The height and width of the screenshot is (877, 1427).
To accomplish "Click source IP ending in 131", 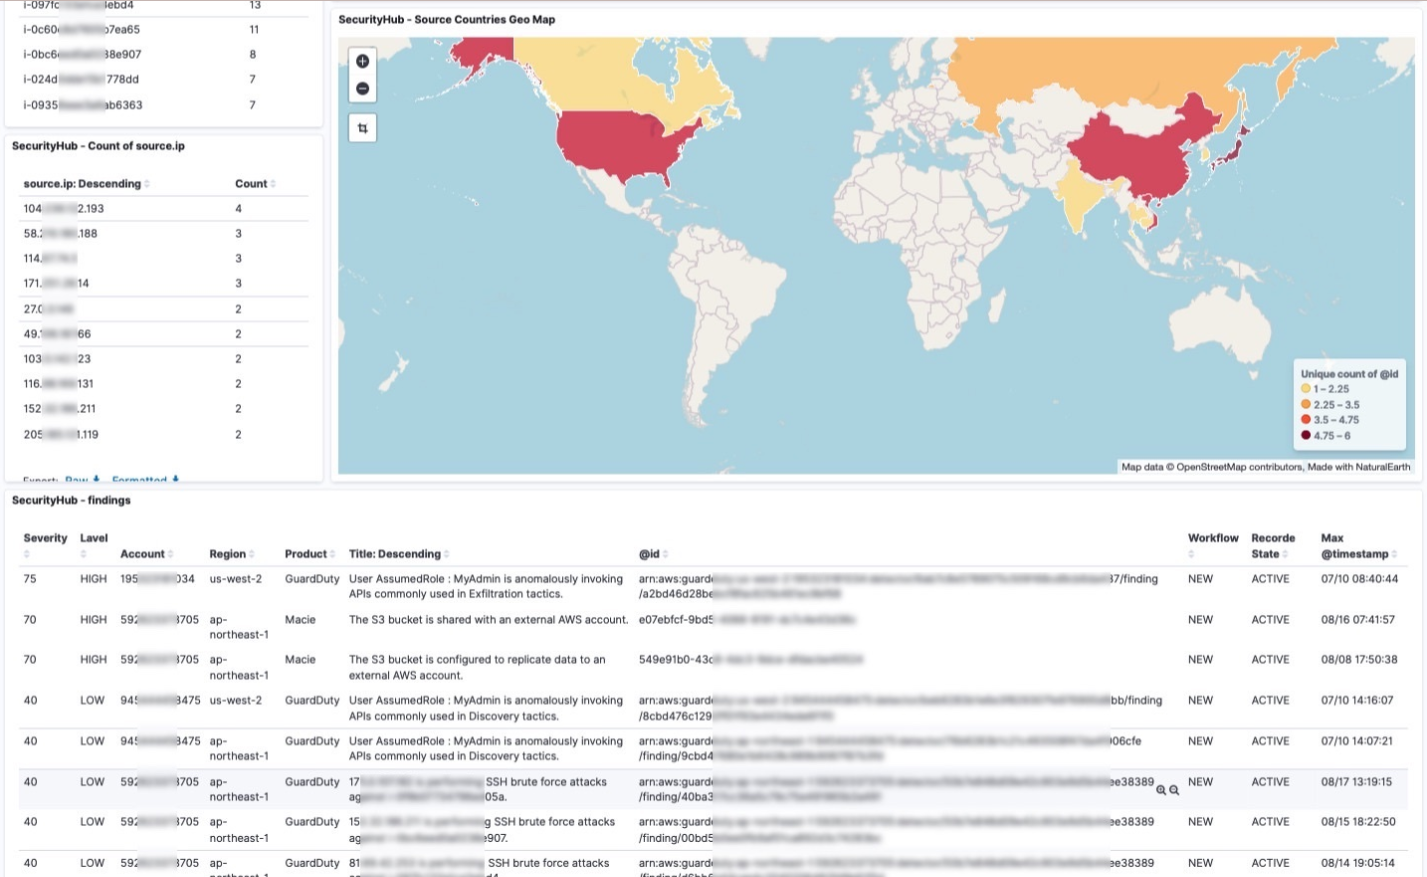I will click(x=58, y=384).
